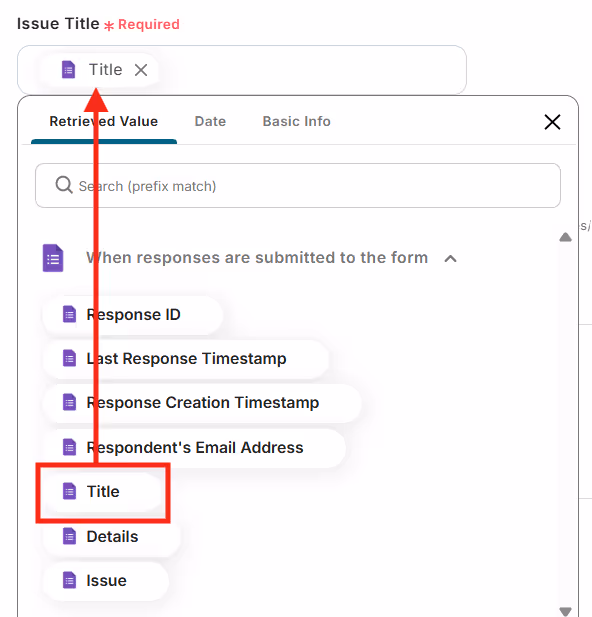The width and height of the screenshot is (592, 617).
Task: Select the Response ID value
Action: (133, 315)
